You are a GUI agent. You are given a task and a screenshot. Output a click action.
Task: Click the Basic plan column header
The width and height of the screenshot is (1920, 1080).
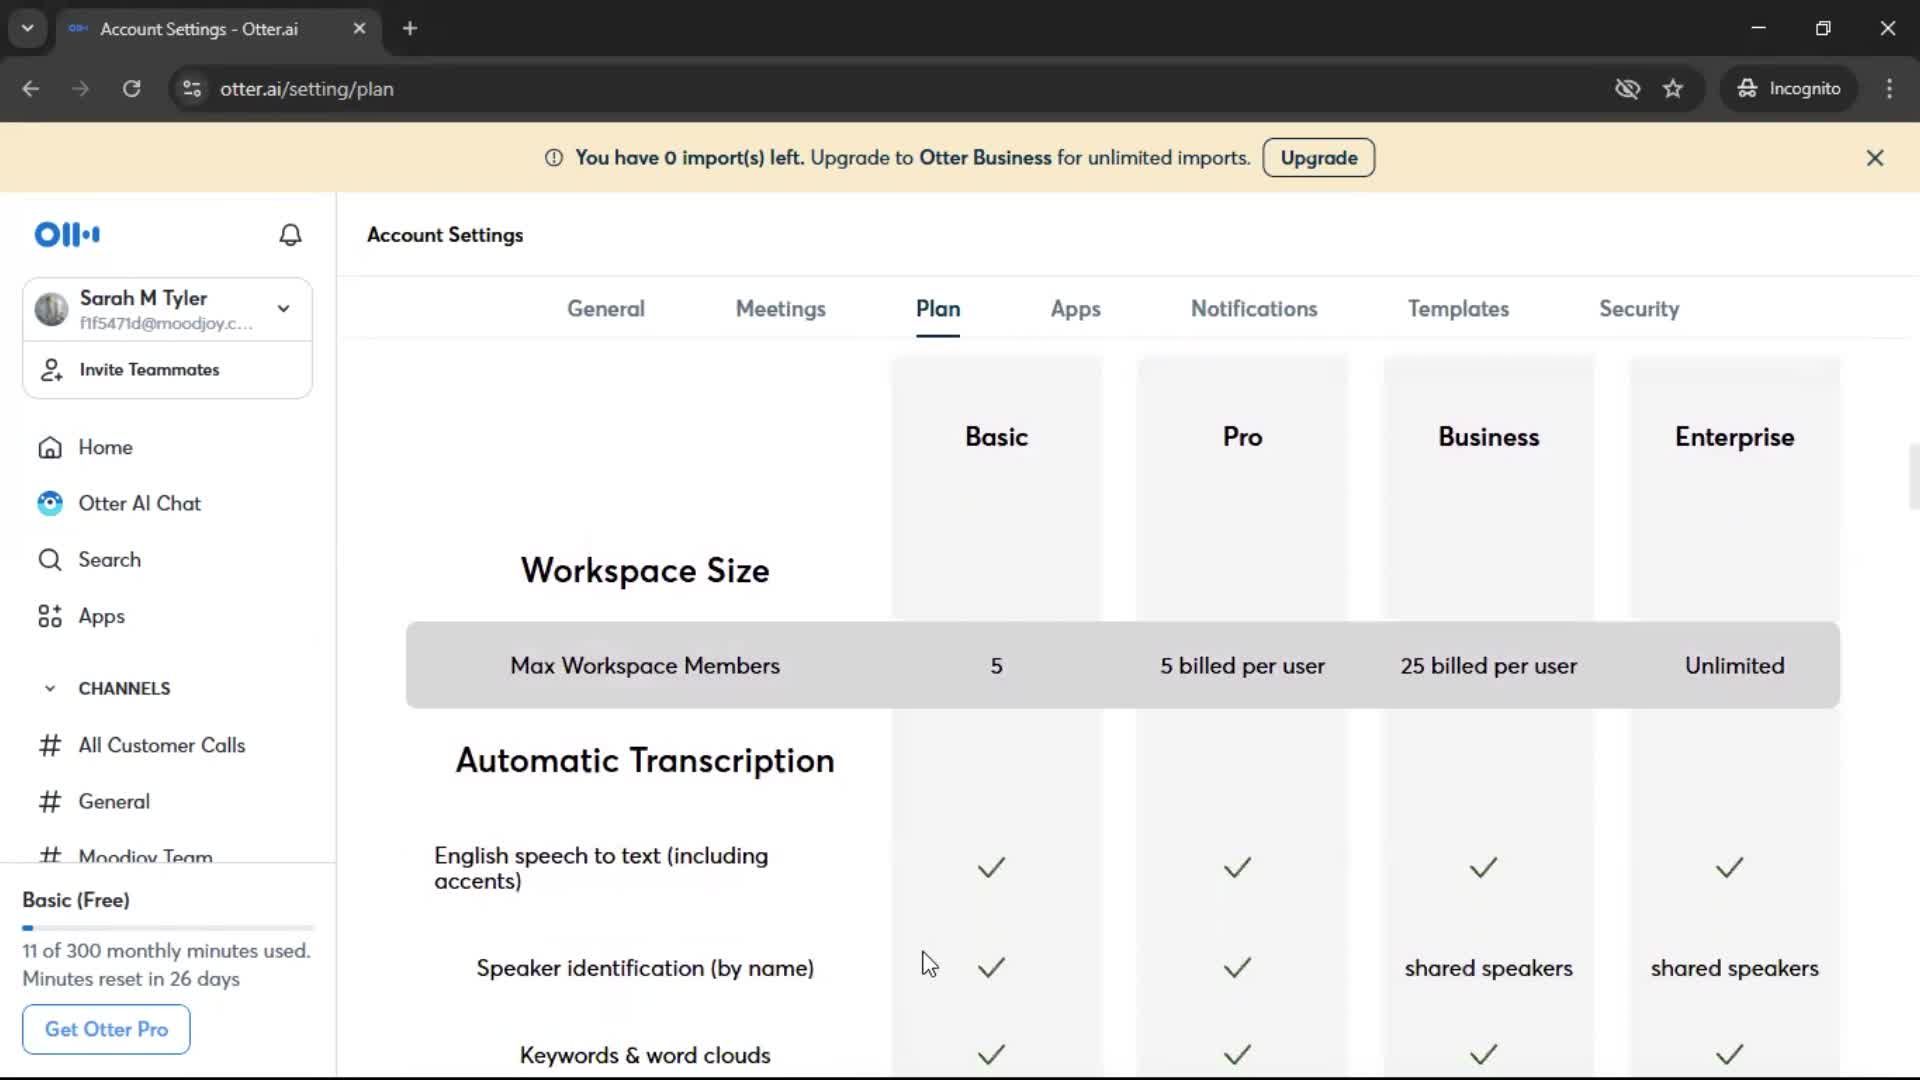996,437
